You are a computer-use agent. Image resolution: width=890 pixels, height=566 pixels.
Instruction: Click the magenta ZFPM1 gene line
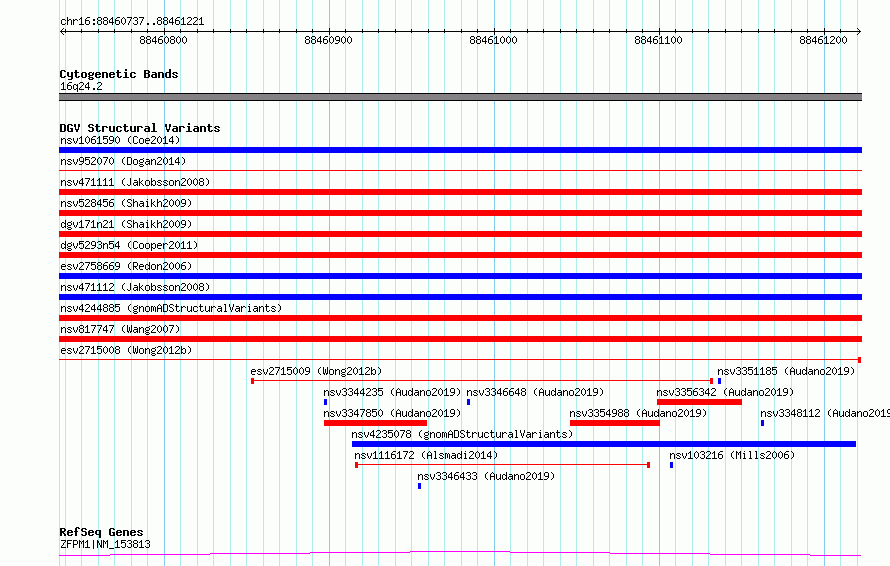tap(460, 554)
